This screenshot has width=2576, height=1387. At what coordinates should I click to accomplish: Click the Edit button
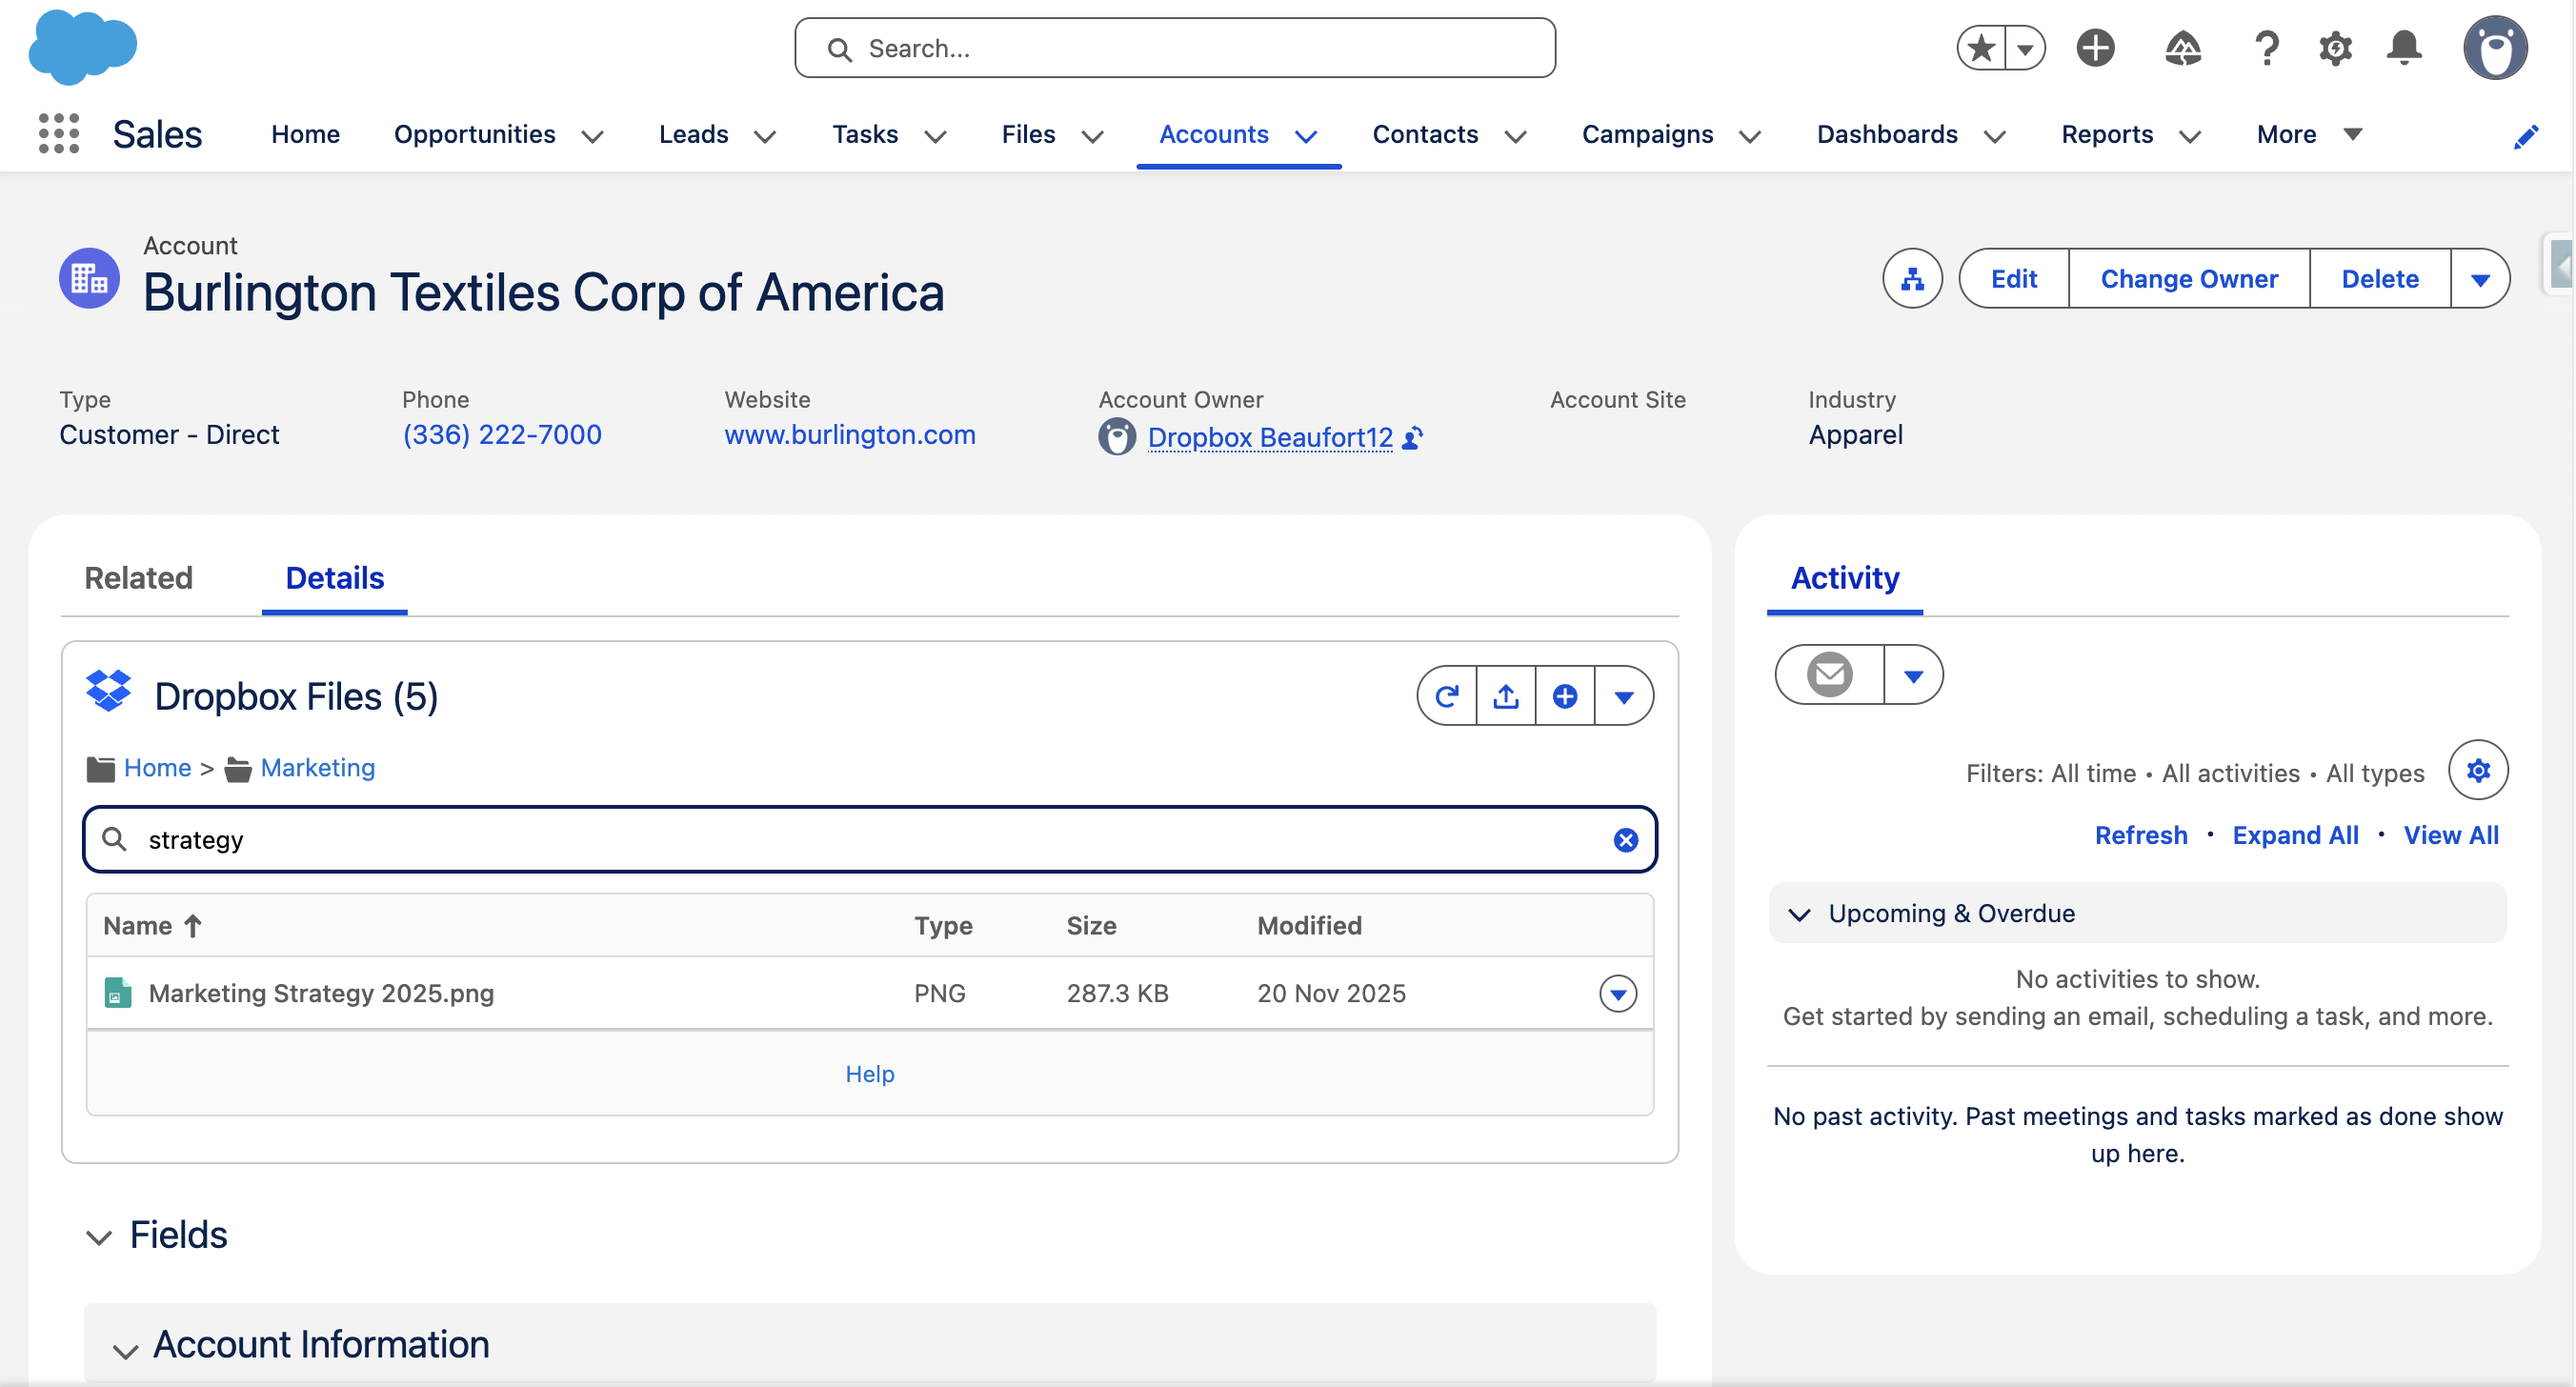pyautogui.click(x=2013, y=279)
